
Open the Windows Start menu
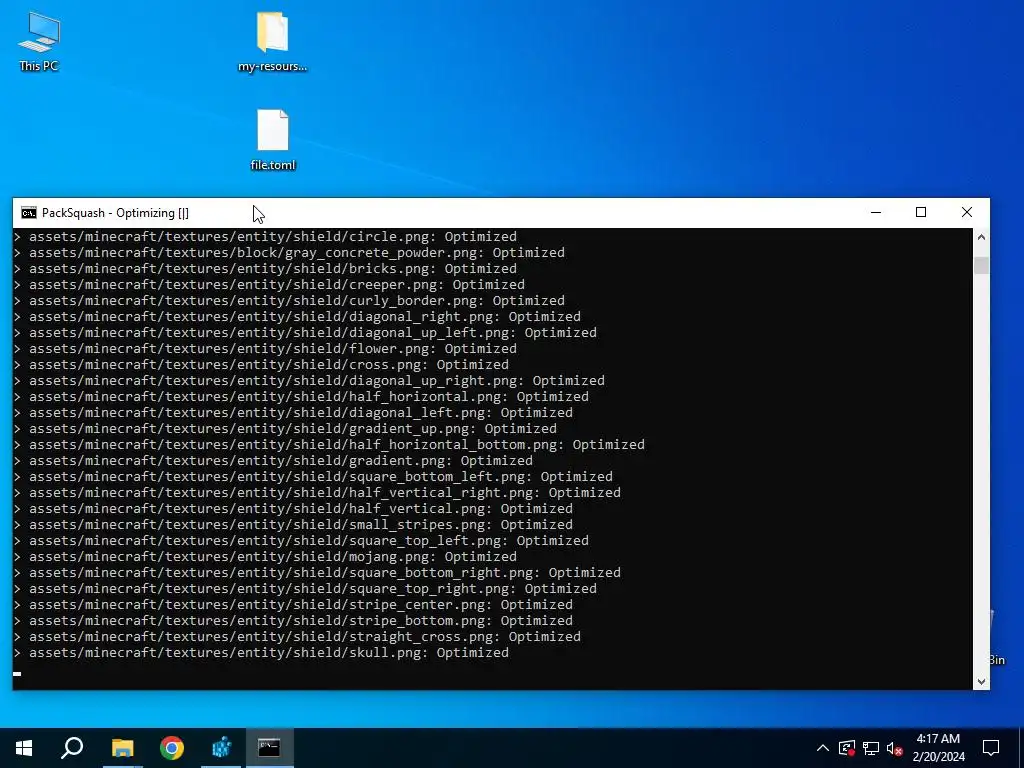[24, 748]
